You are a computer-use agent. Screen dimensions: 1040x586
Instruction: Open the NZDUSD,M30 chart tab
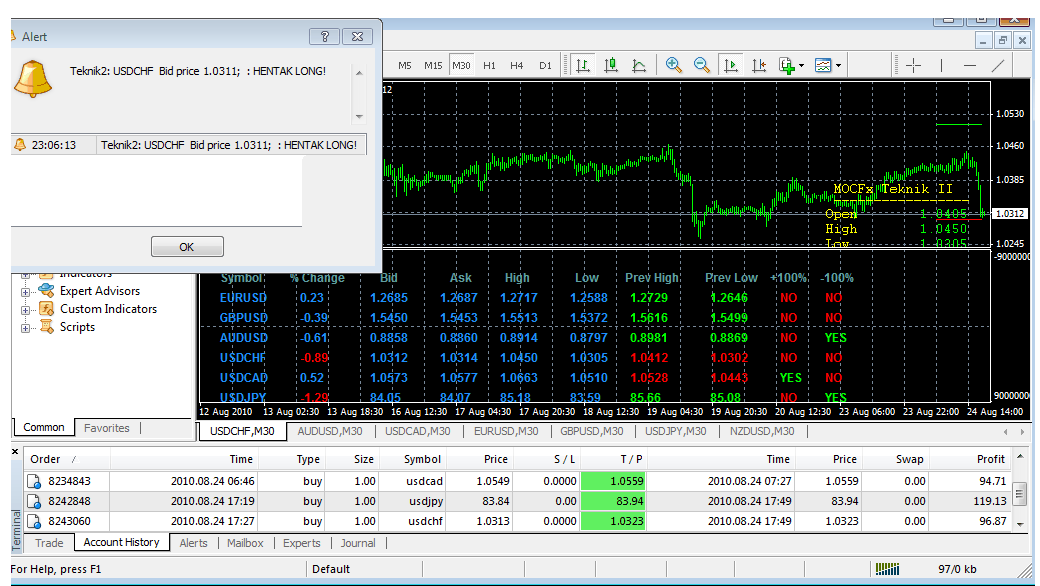click(x=762, y=432)
